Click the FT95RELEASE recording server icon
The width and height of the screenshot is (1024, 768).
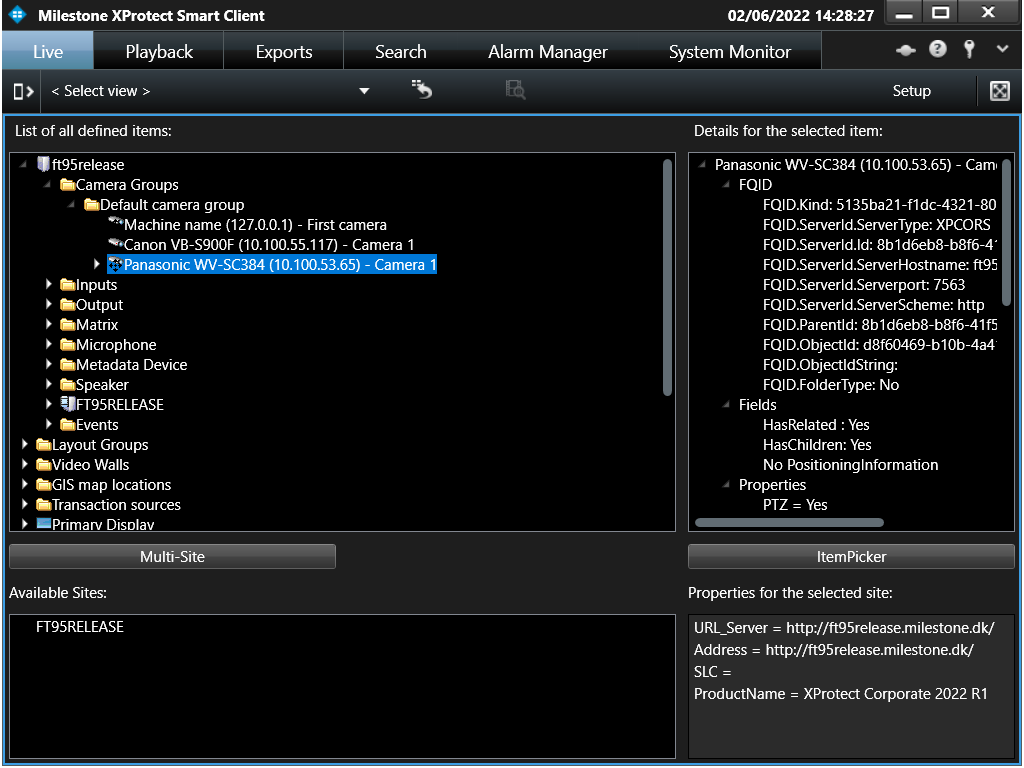(x=67, y=404)
